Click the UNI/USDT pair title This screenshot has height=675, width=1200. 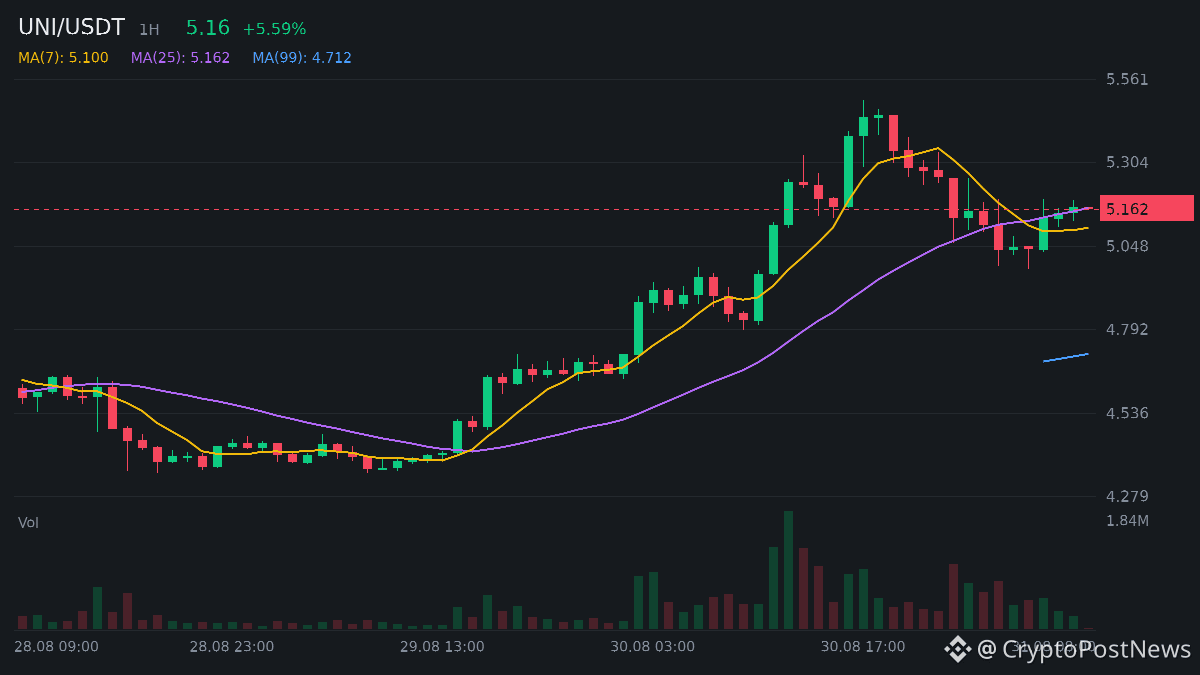pos(72,28)
